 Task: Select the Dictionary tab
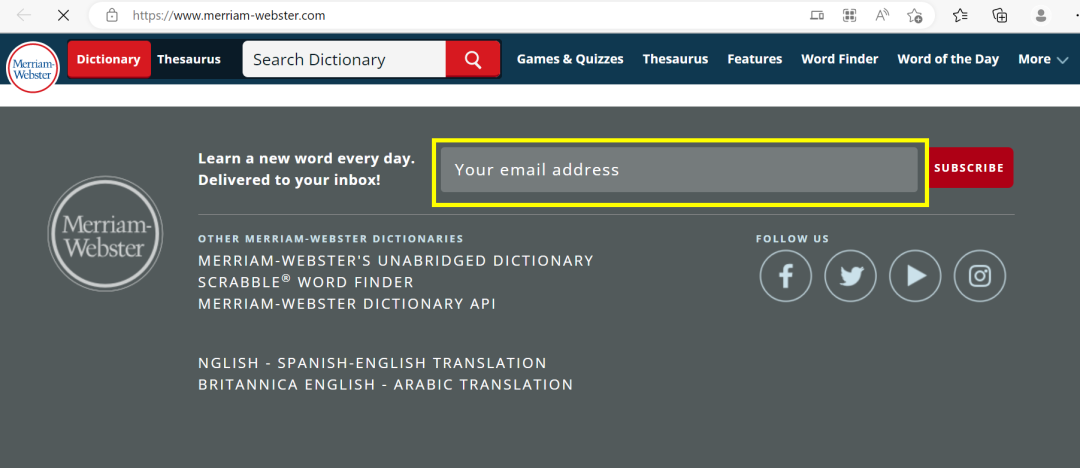[x=108, y=59]
